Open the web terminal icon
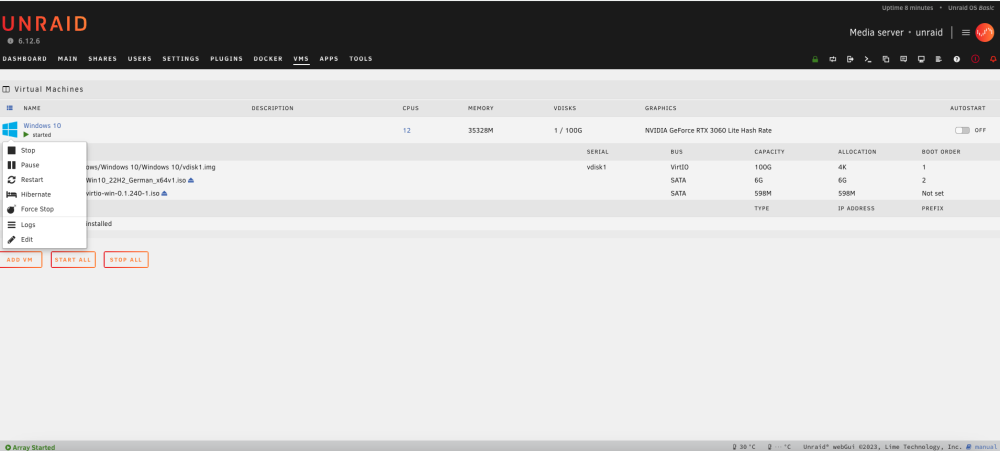The height and width of the screenshot is (451, 1000). click(868, 59)
